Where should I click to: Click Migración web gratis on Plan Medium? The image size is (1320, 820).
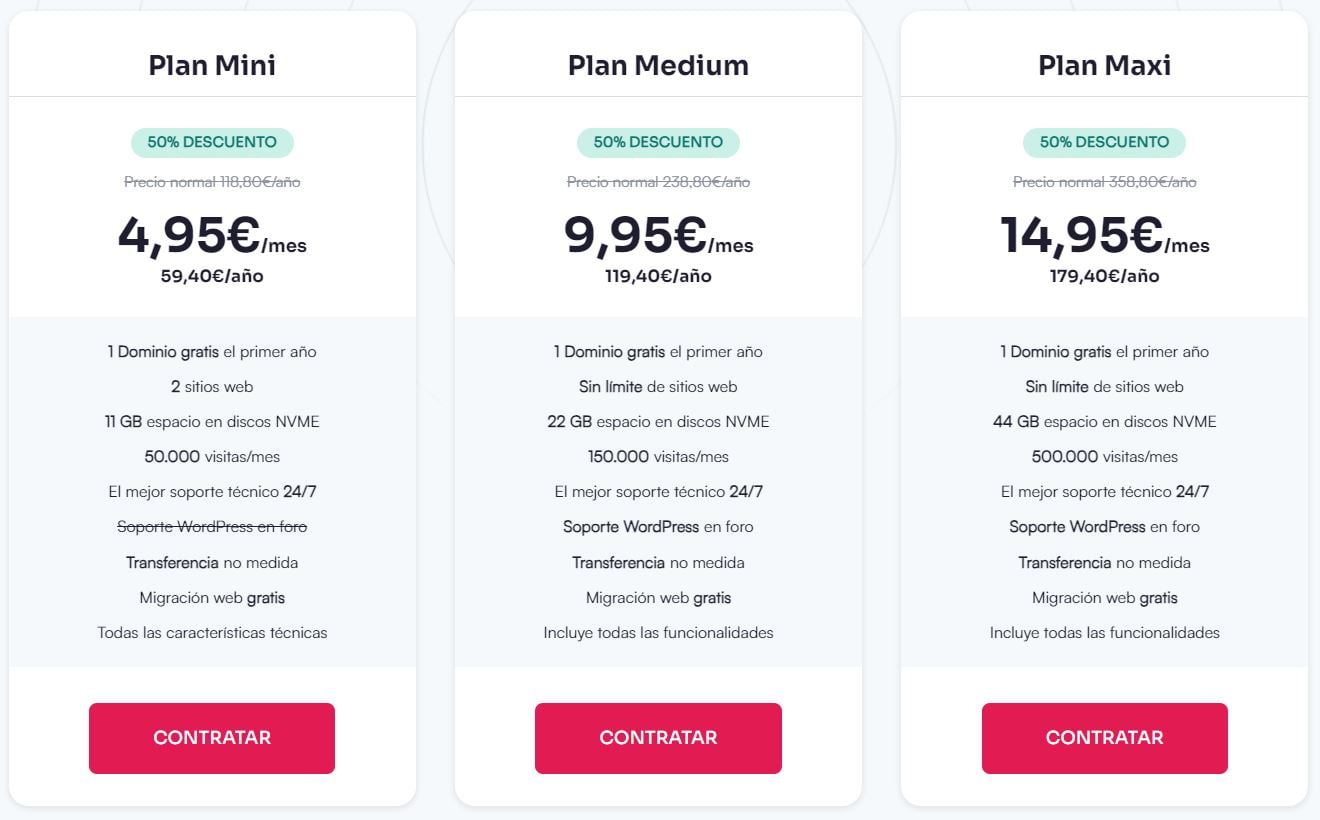[x=658, y=597]
